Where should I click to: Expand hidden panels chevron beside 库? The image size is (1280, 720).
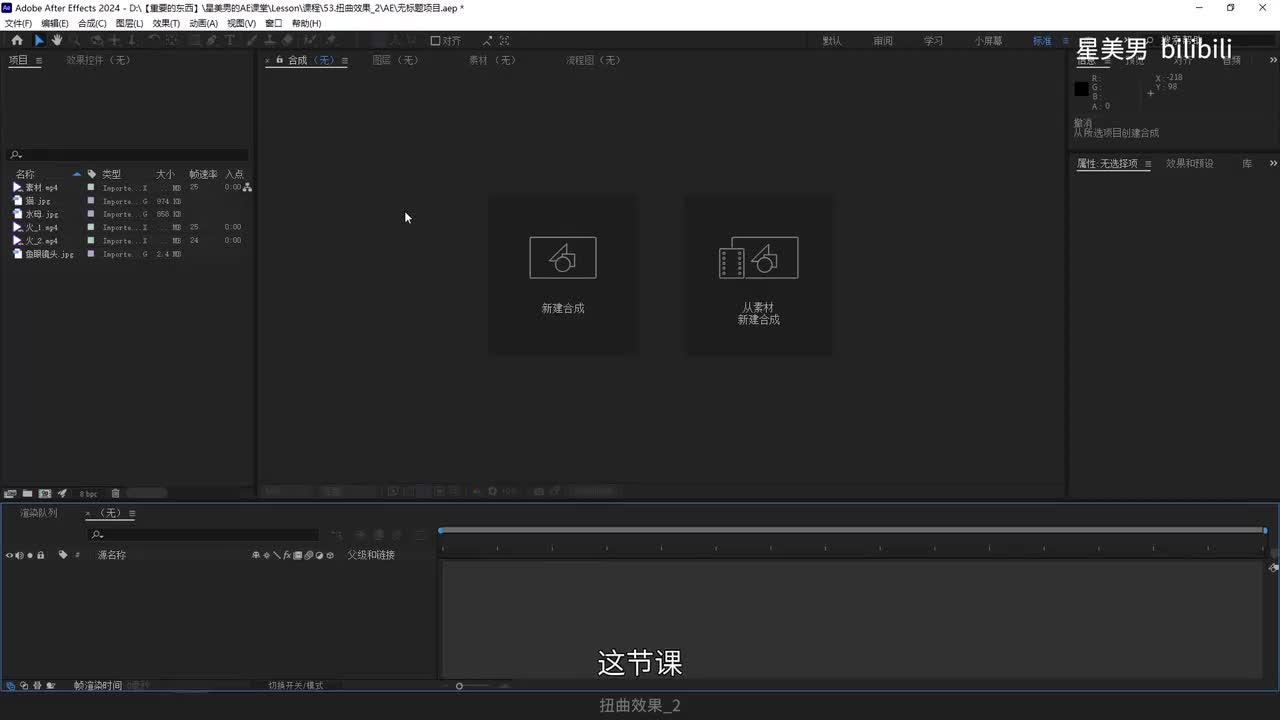pyautogui.click(x=1273, y=163)
